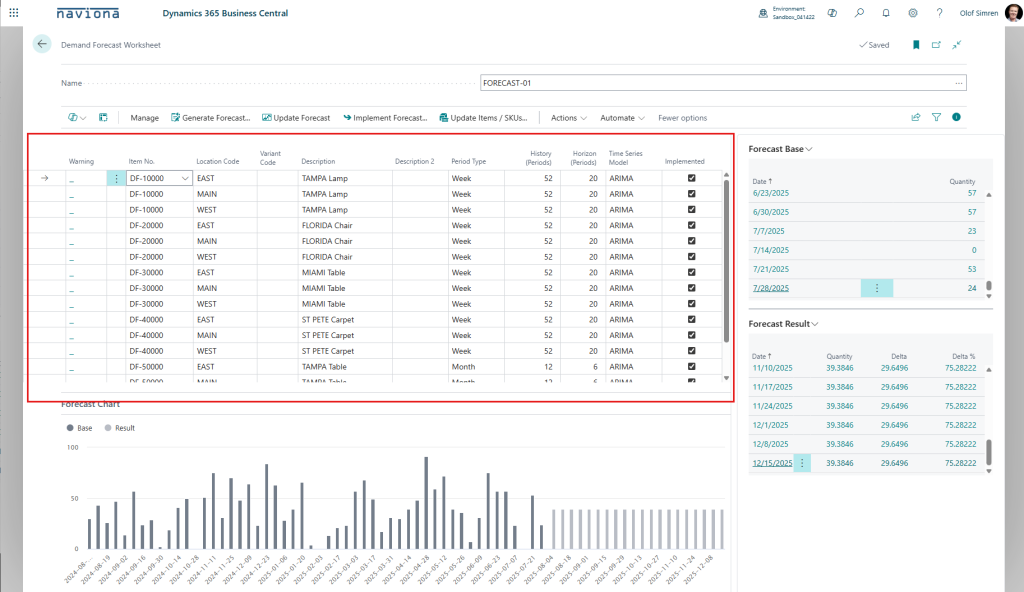Viewport: 1024px width, 592px height.
Task: Open the Actions menu
Action: (569, 118)
